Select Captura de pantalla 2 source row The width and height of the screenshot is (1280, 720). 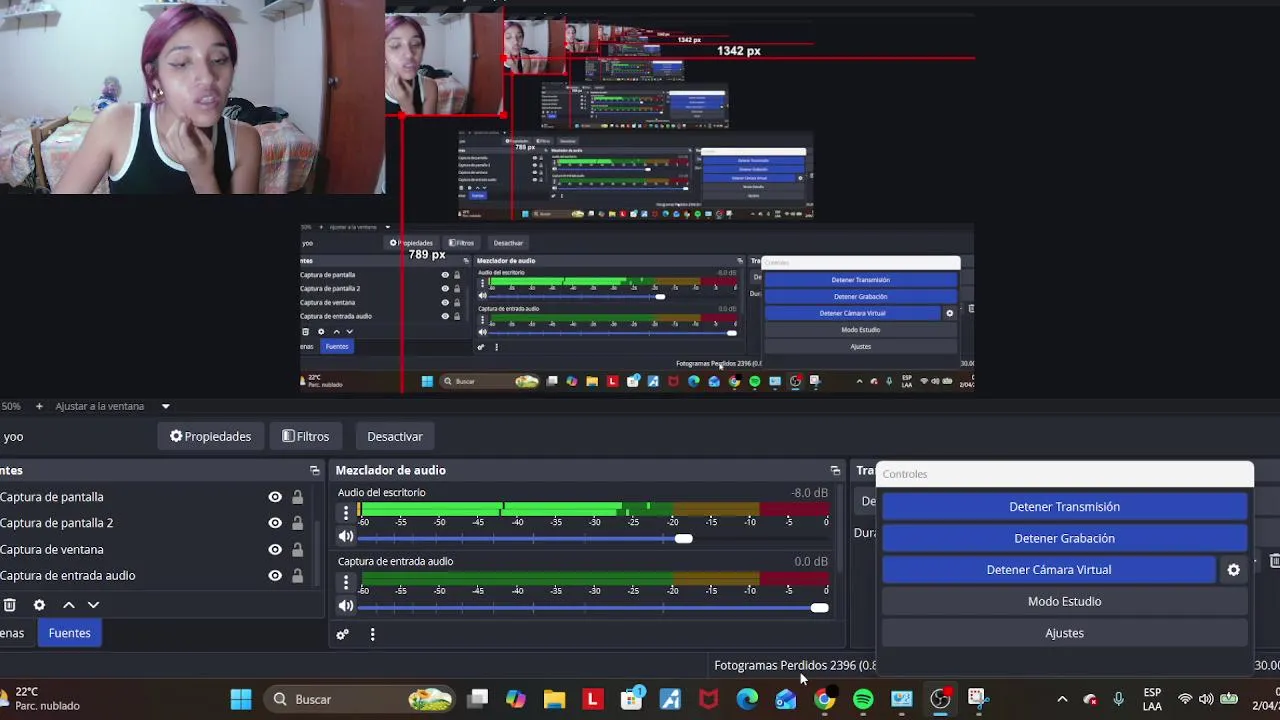155,523
